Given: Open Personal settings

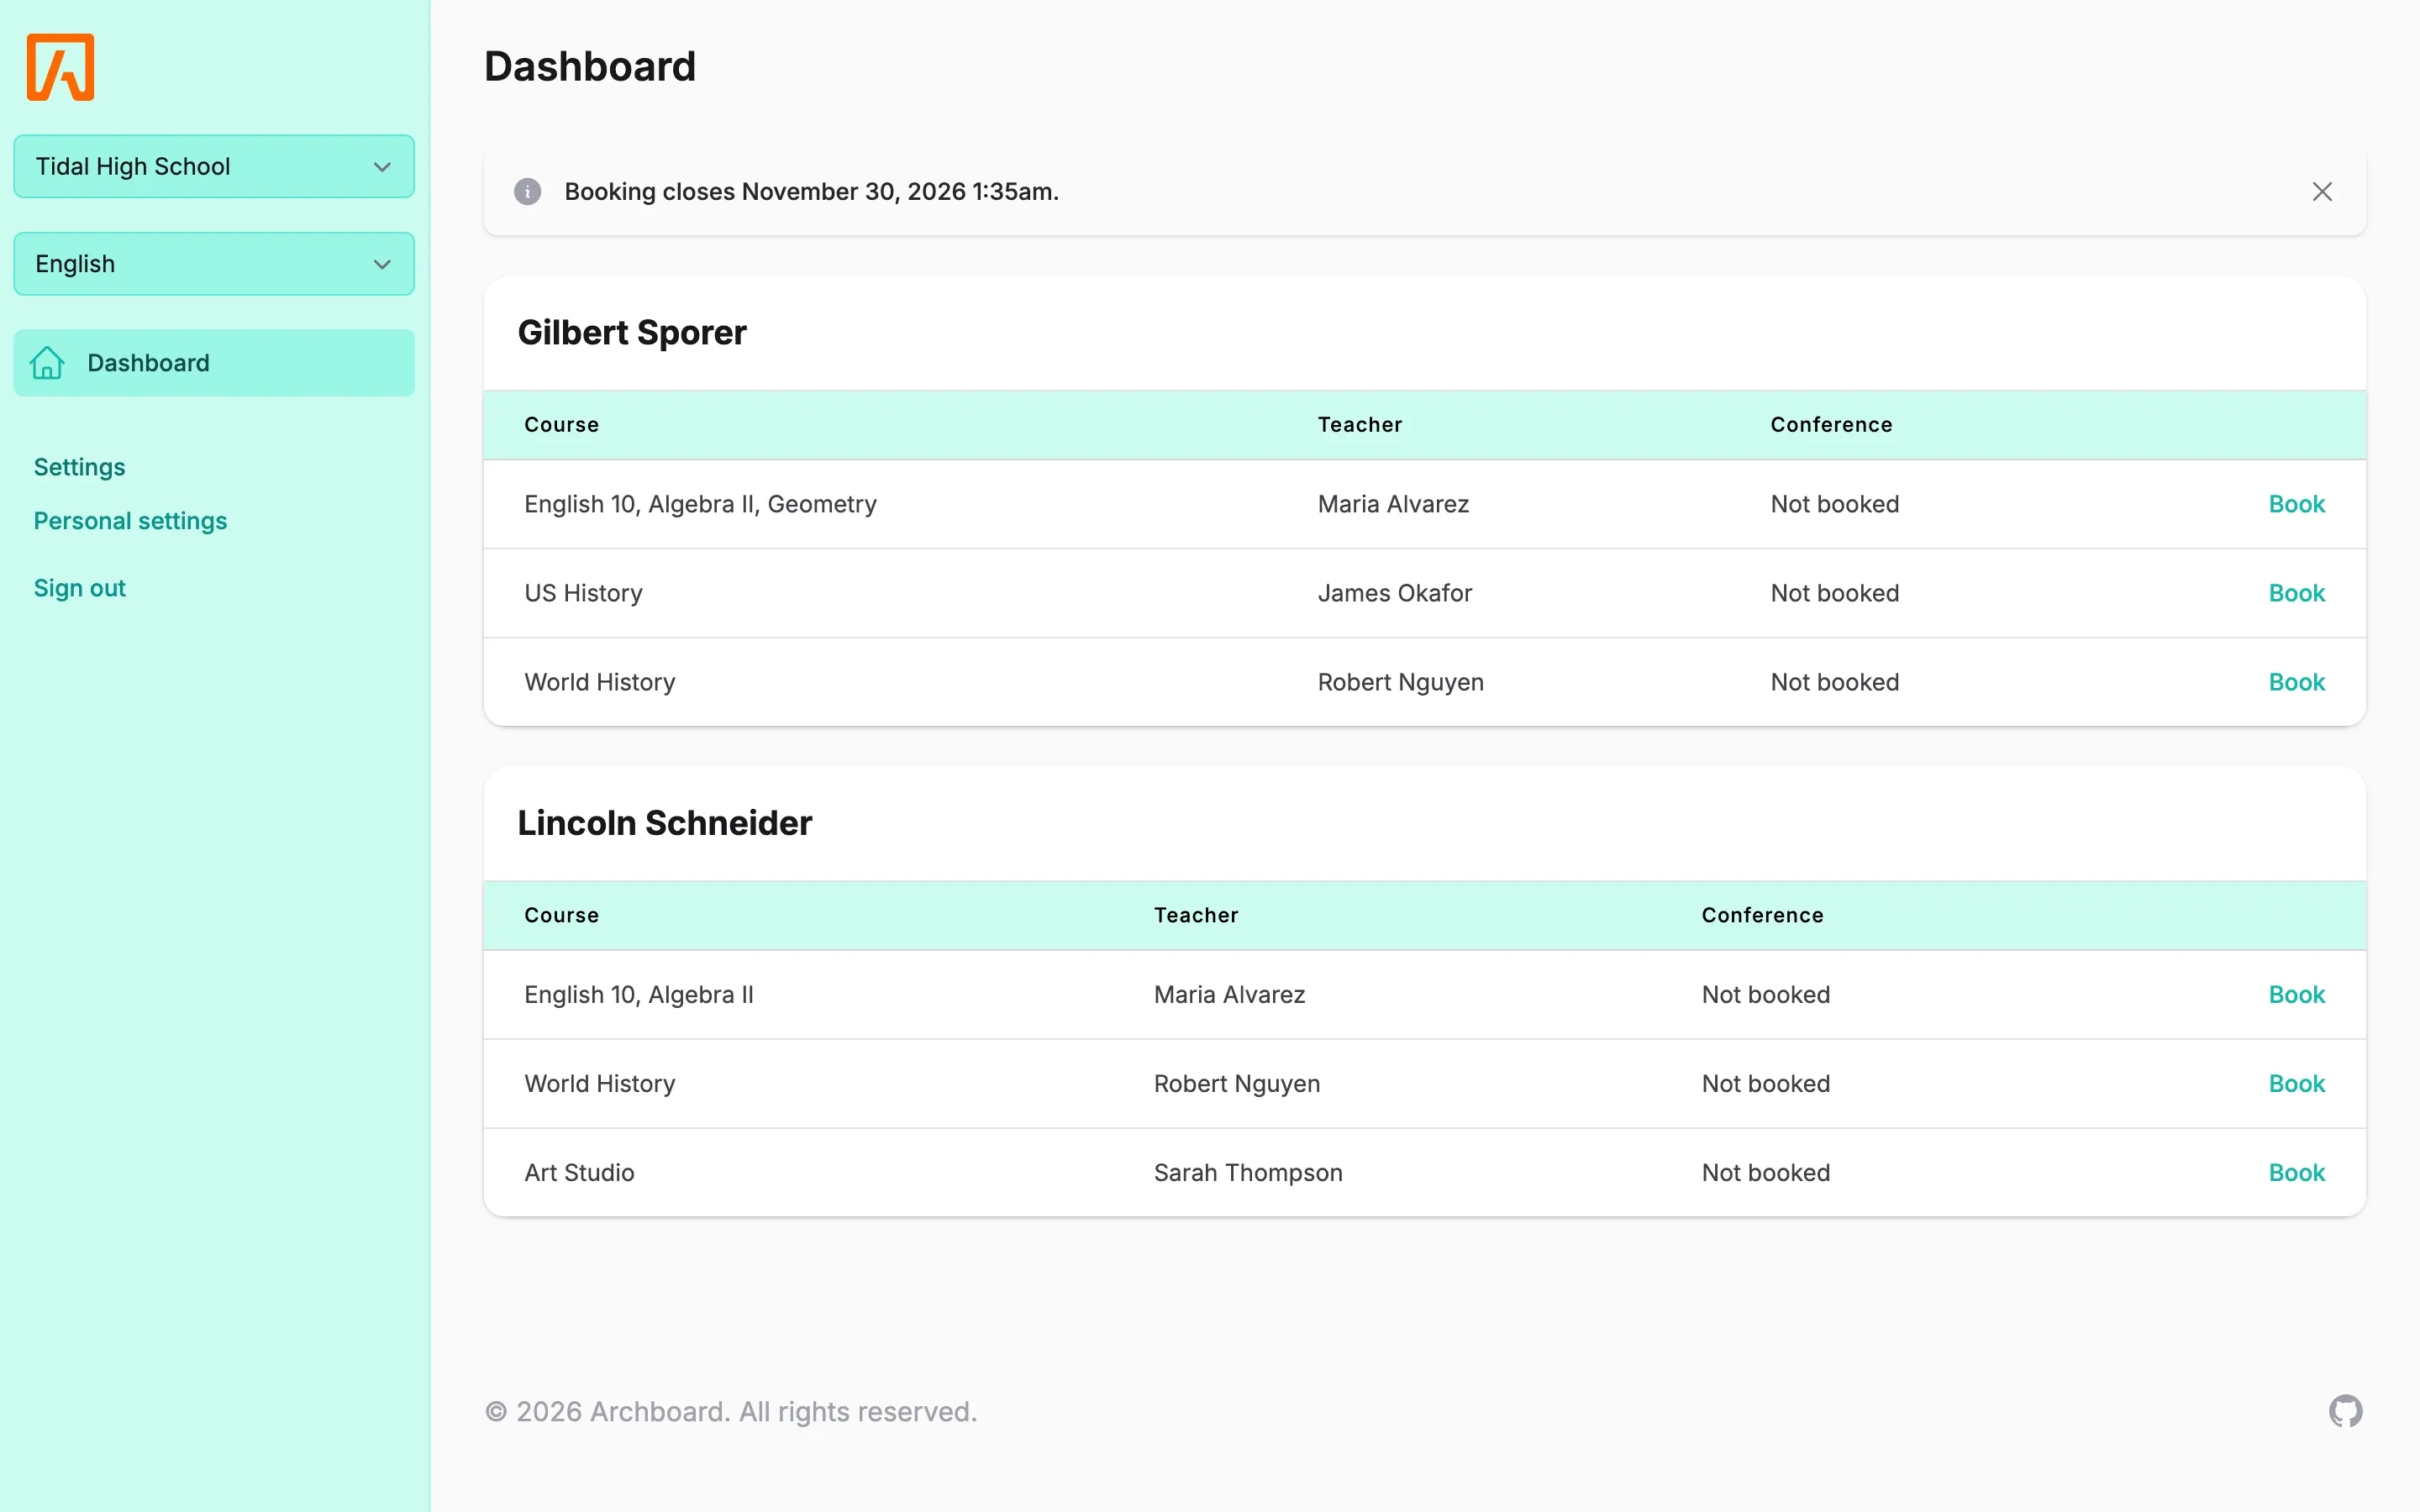Looking at the screenshot, I should pos(130,521).
